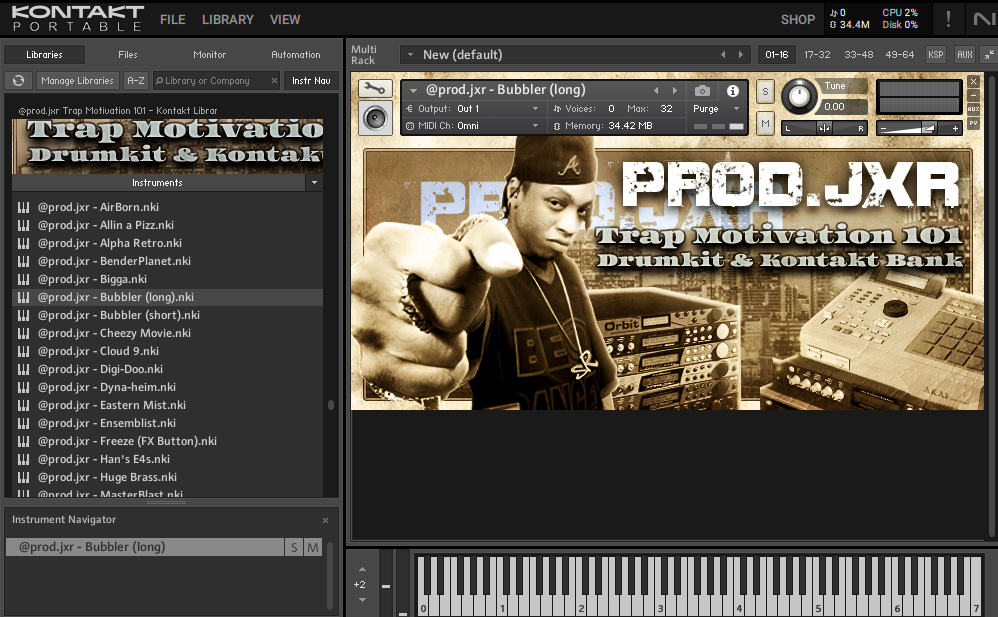Image resolution: width=998 pixels, height=617 pixels.
Task: Click the KSP master script icon
Action: pos(936,55)
